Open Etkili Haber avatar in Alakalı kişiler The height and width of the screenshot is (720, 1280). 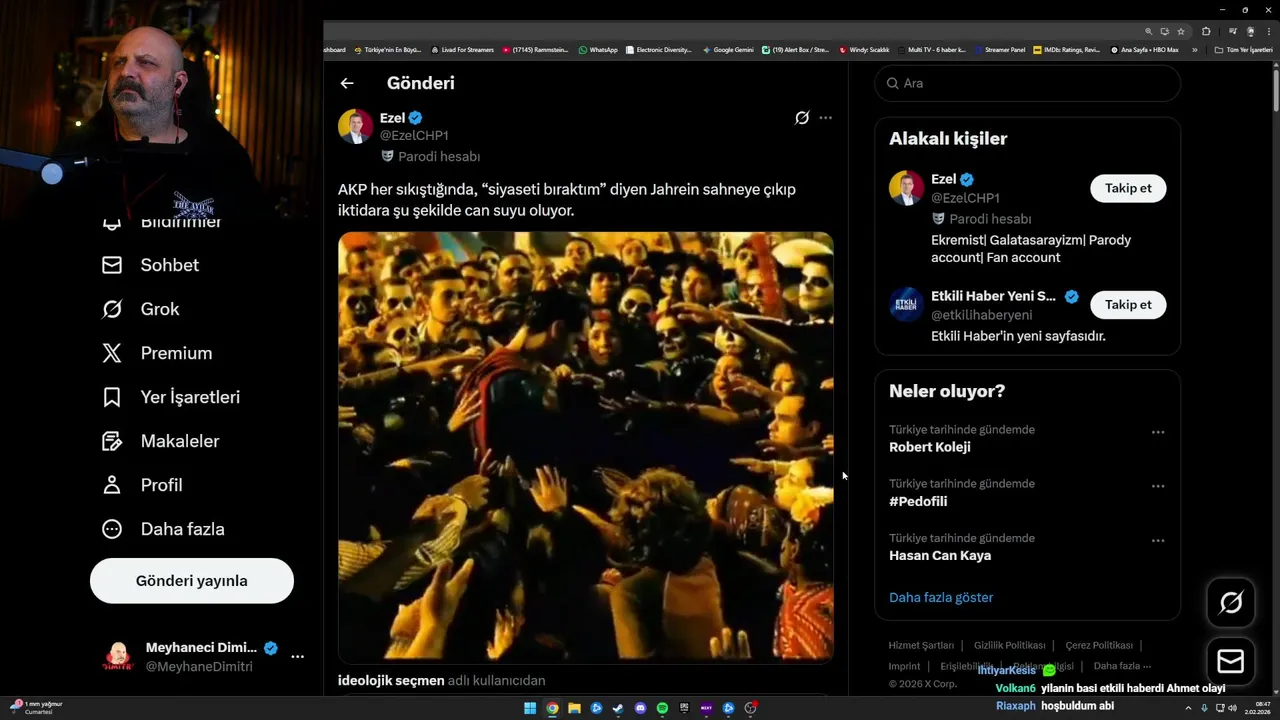pyautogui.click(x=907, y=304)
